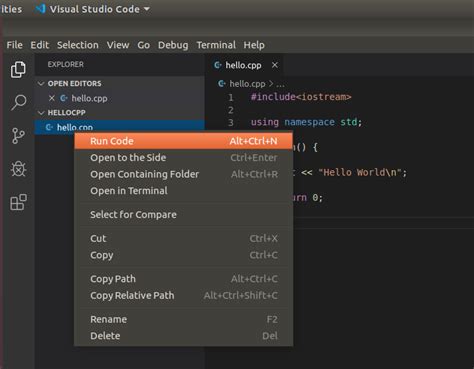This screenshot has width=474, height=369.
Task: Click the Visual Studio Code logo icon
Action: (40, 9)
